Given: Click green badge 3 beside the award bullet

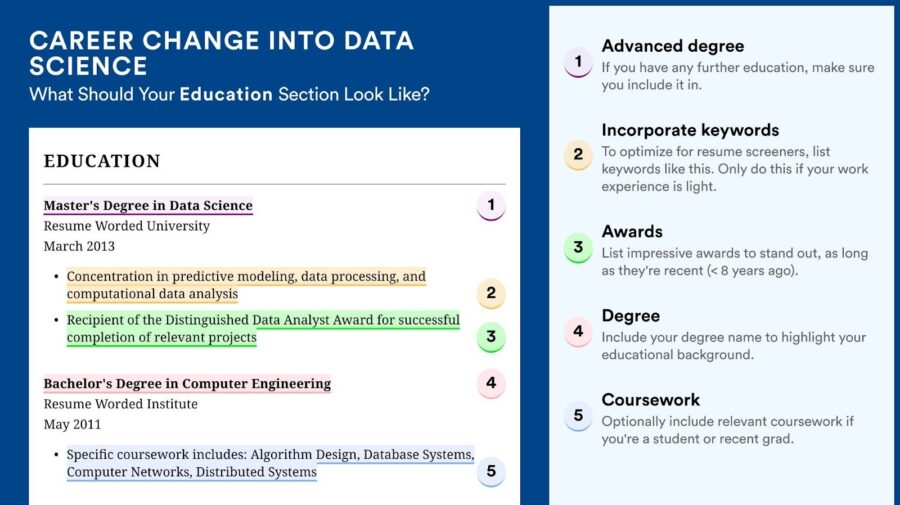Looking at the screenshot, I should pyautogui.click(x=491, y=337).
